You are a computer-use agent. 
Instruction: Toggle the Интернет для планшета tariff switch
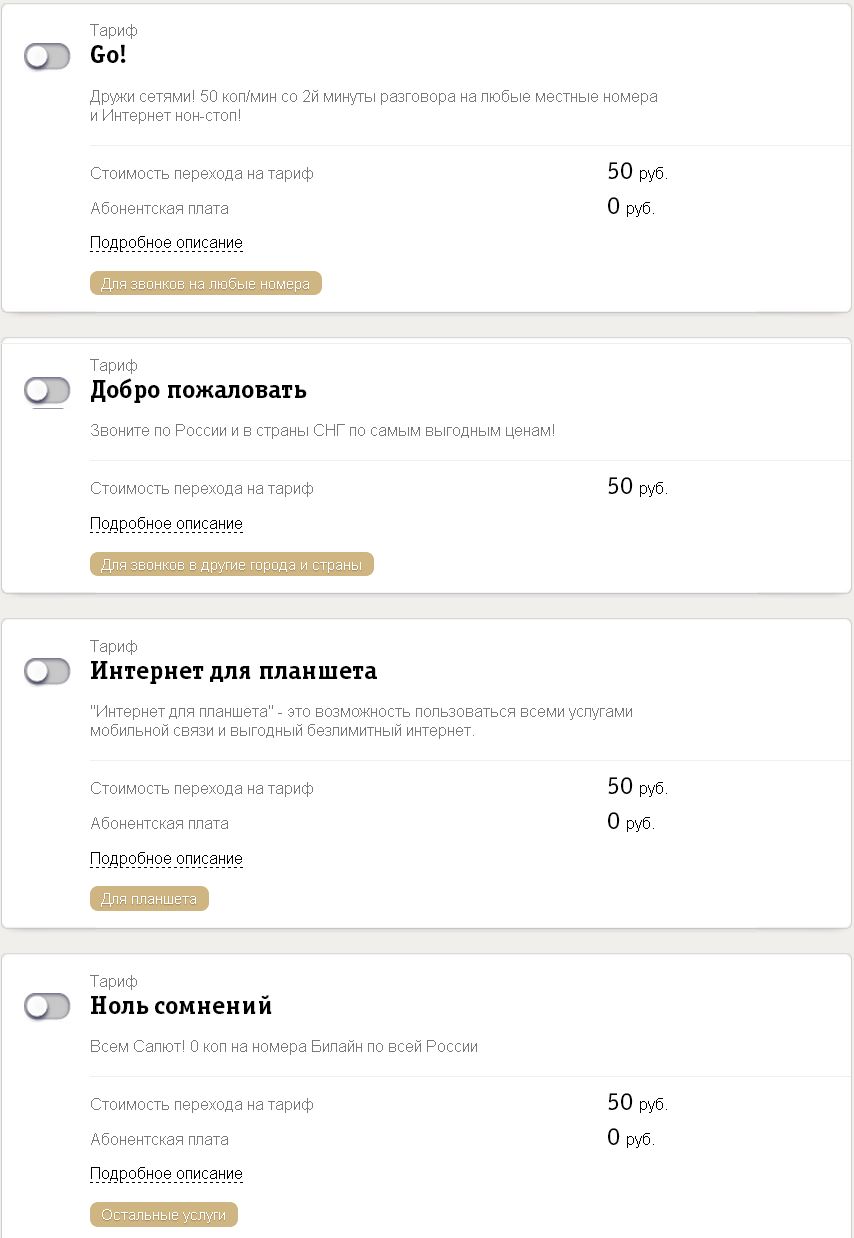click(47, 672)
